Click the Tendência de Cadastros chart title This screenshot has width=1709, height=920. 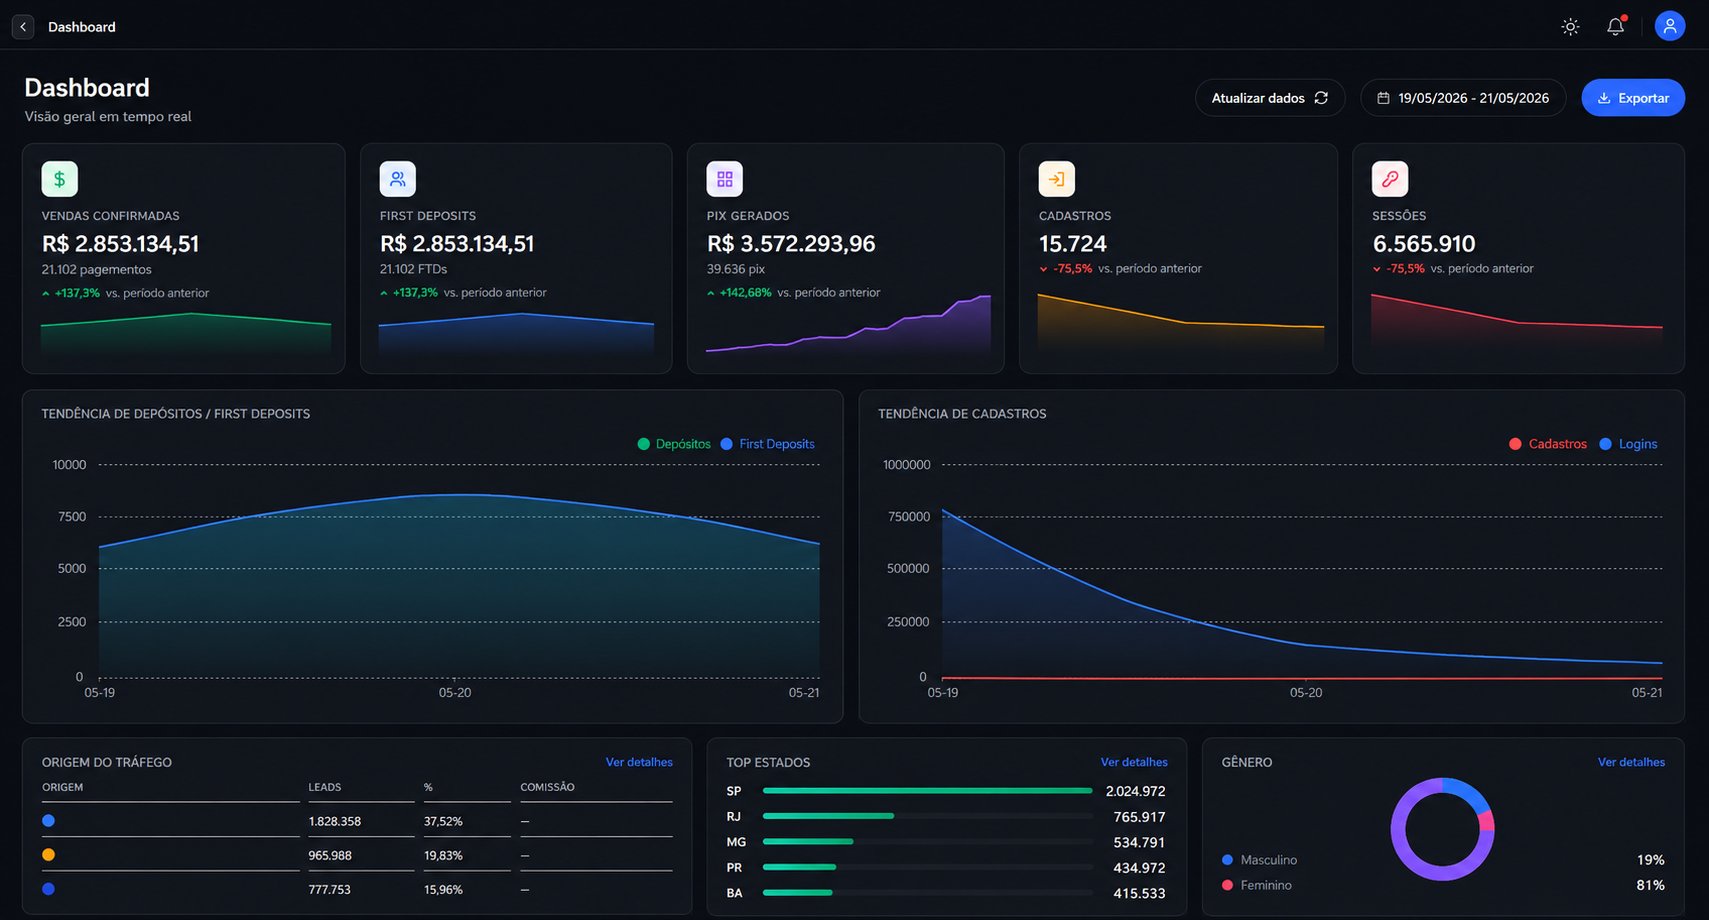962,414
